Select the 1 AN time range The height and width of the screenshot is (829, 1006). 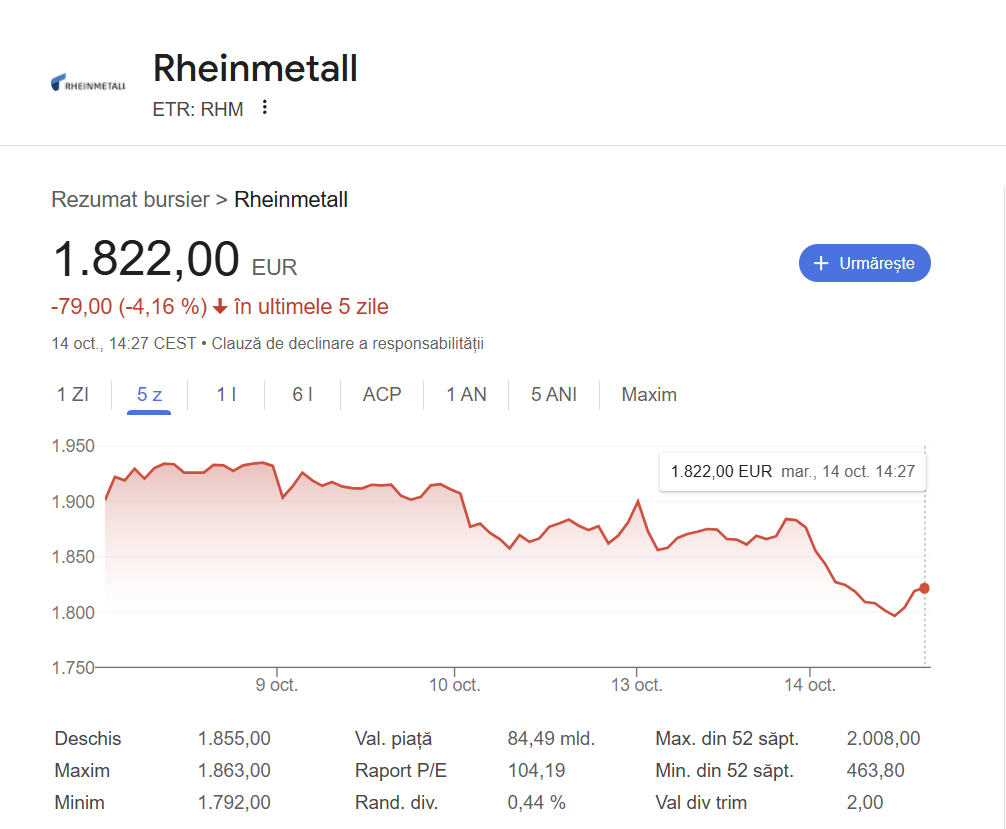point(466,394)
